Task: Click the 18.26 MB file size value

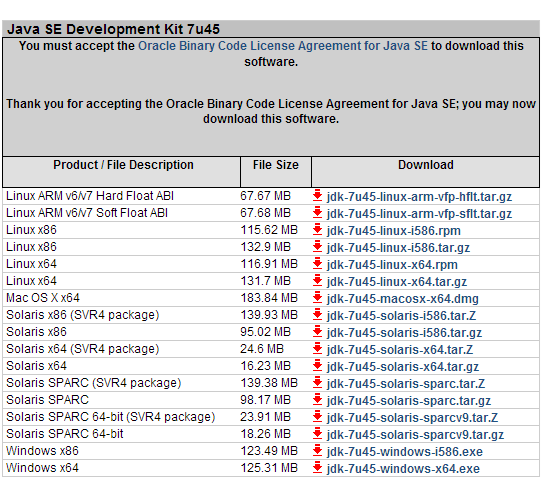Action: 265,434
